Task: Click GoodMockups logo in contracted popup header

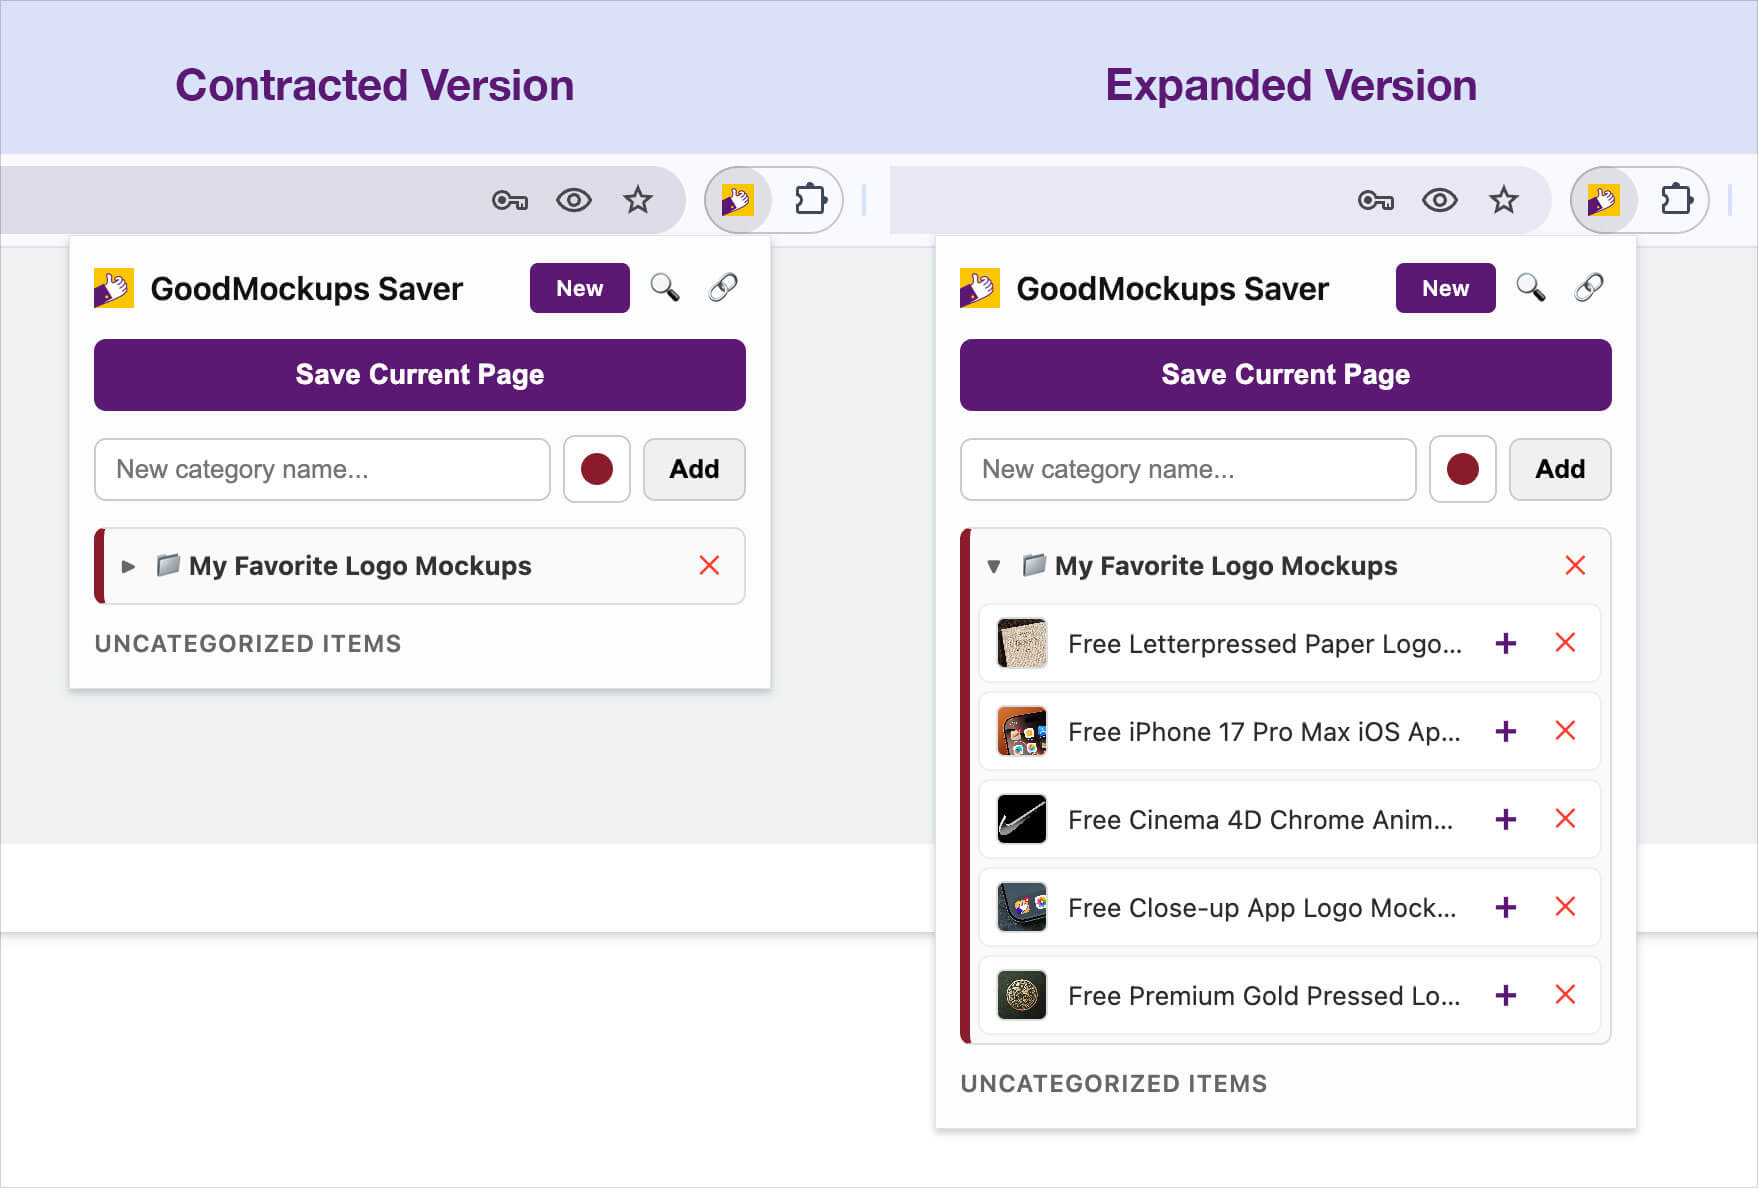Action: click(x=114, y=288)
